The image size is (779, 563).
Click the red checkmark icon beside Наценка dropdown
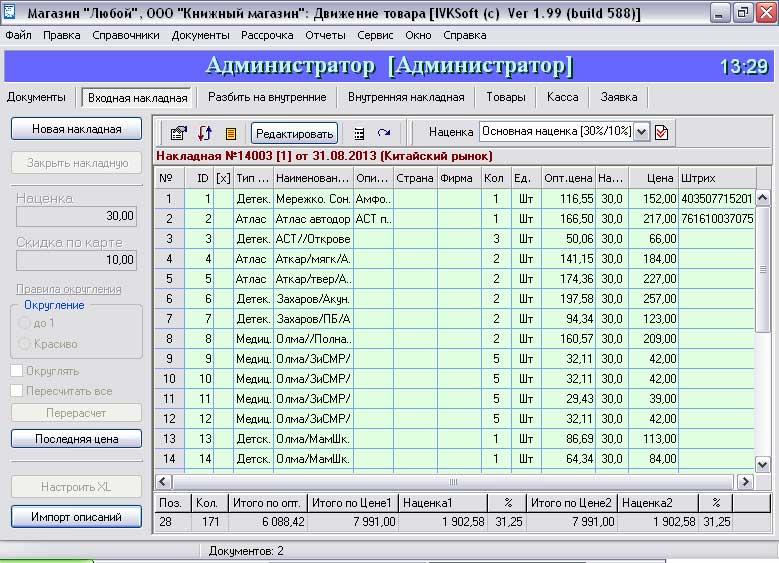tap(661, 133)
